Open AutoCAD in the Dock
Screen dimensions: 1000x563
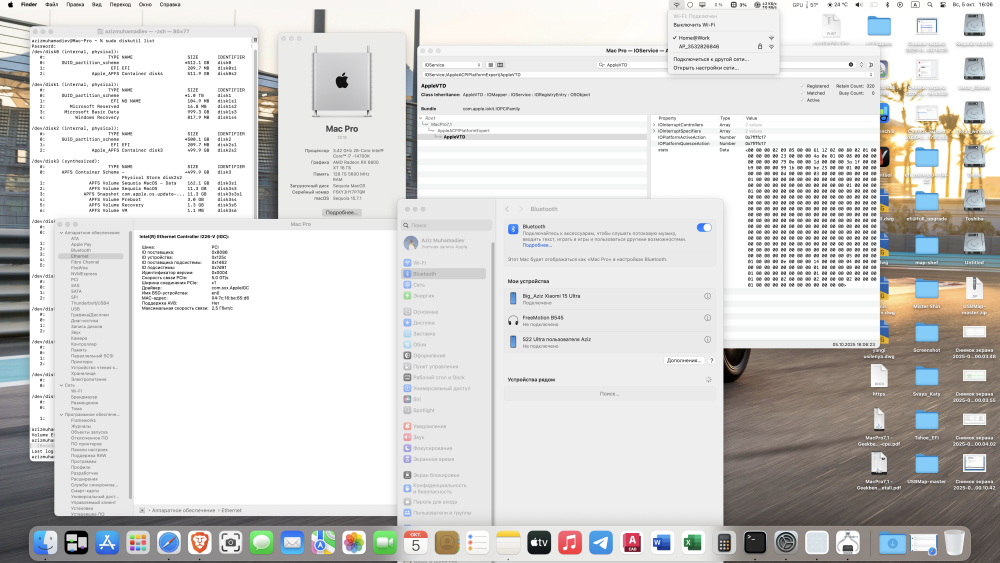(x=631, y=543)
